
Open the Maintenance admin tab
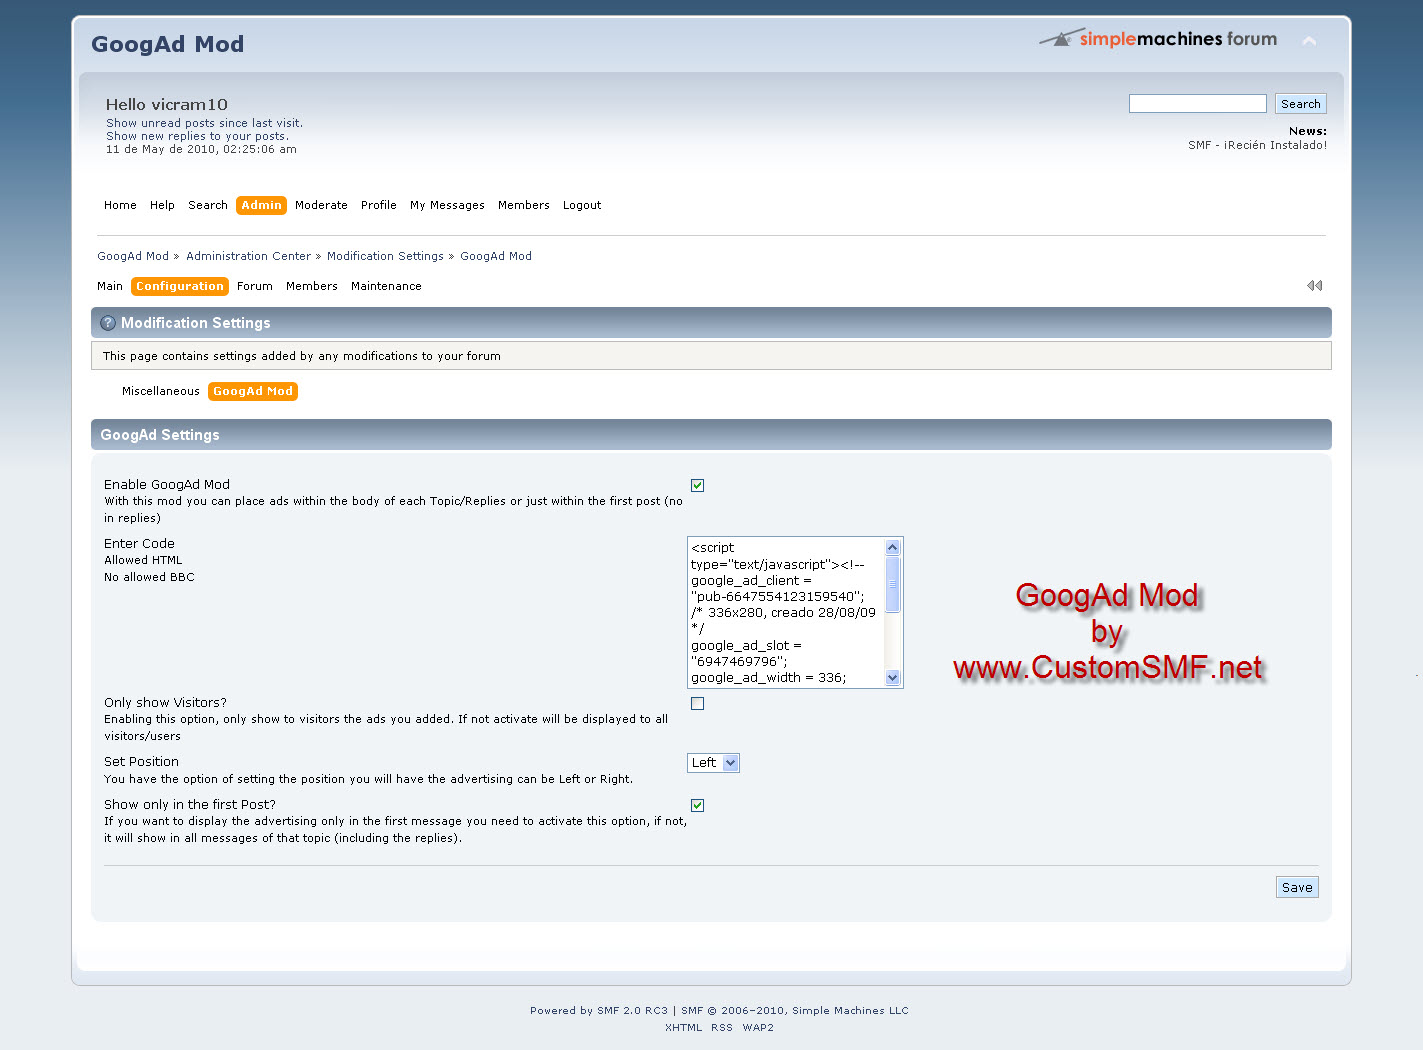(x=386, y=286)
